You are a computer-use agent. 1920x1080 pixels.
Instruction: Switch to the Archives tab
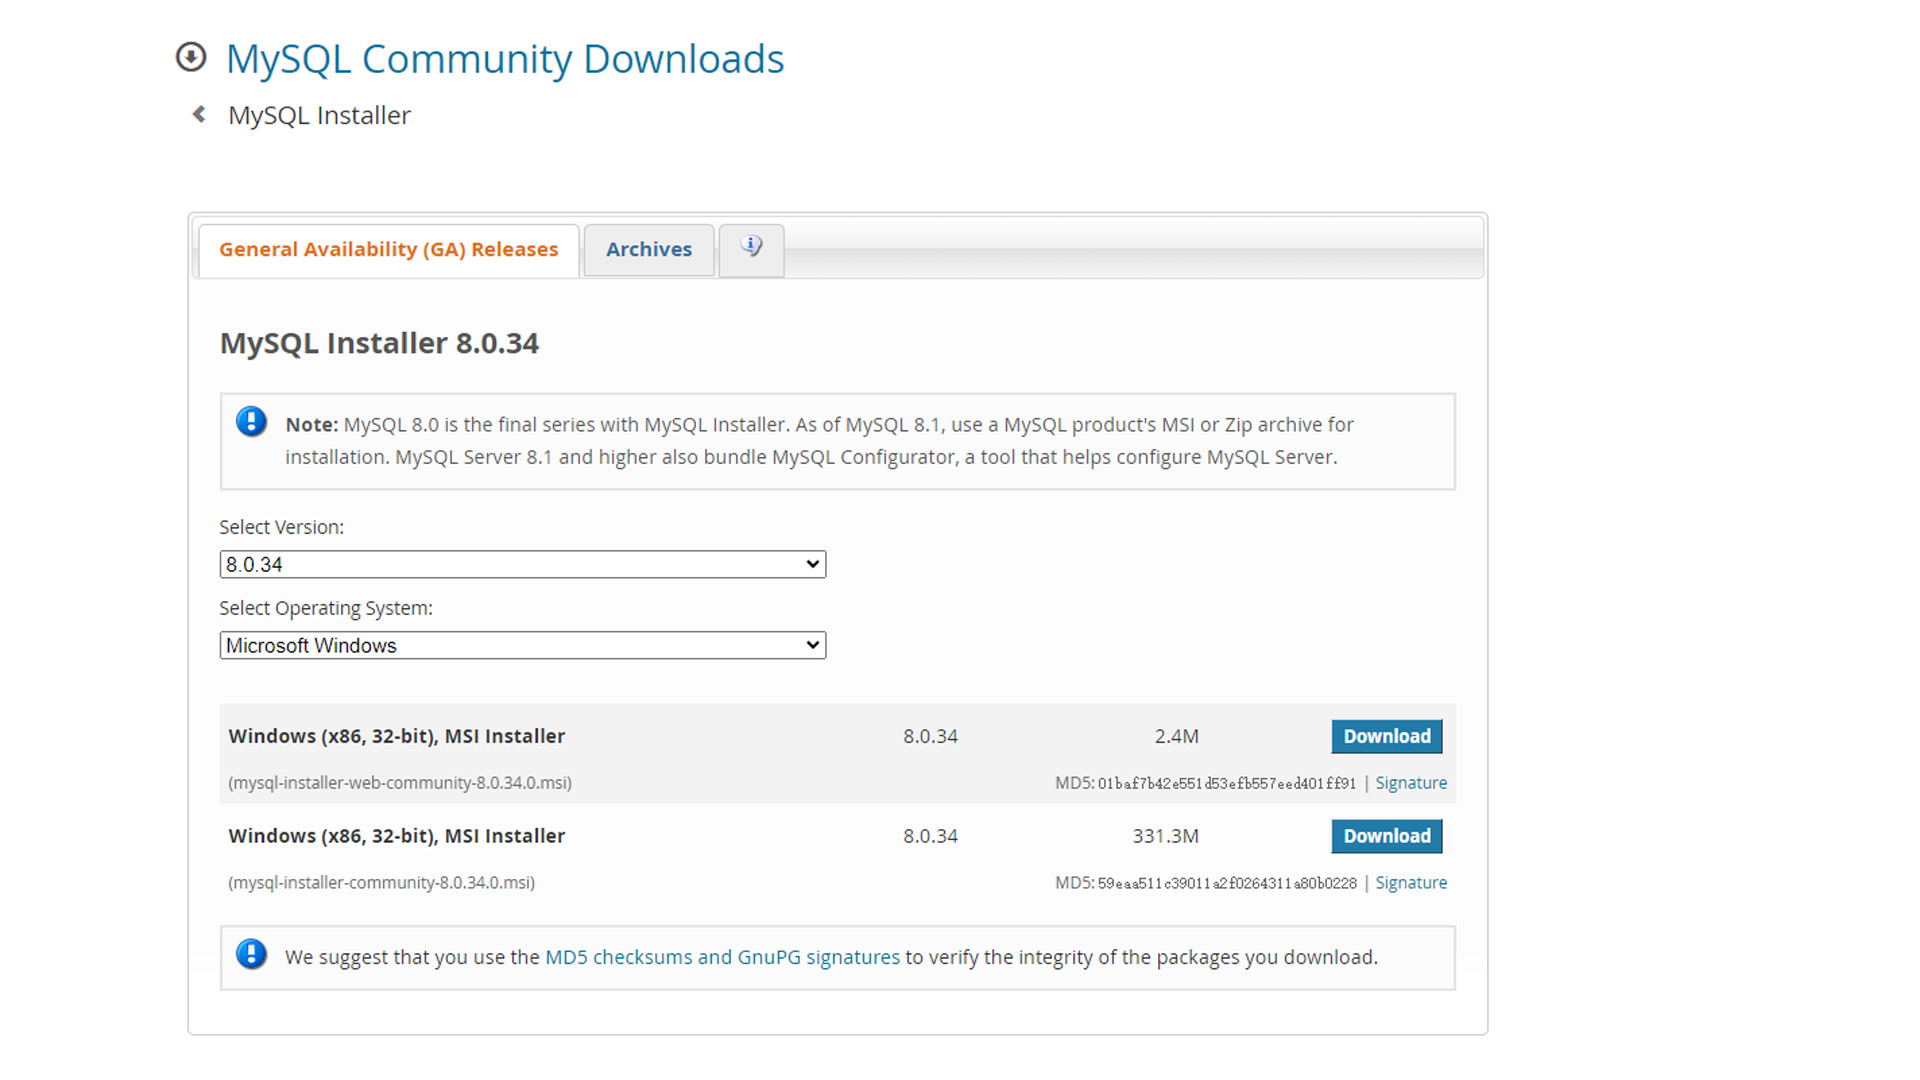[x=649, y=249]
